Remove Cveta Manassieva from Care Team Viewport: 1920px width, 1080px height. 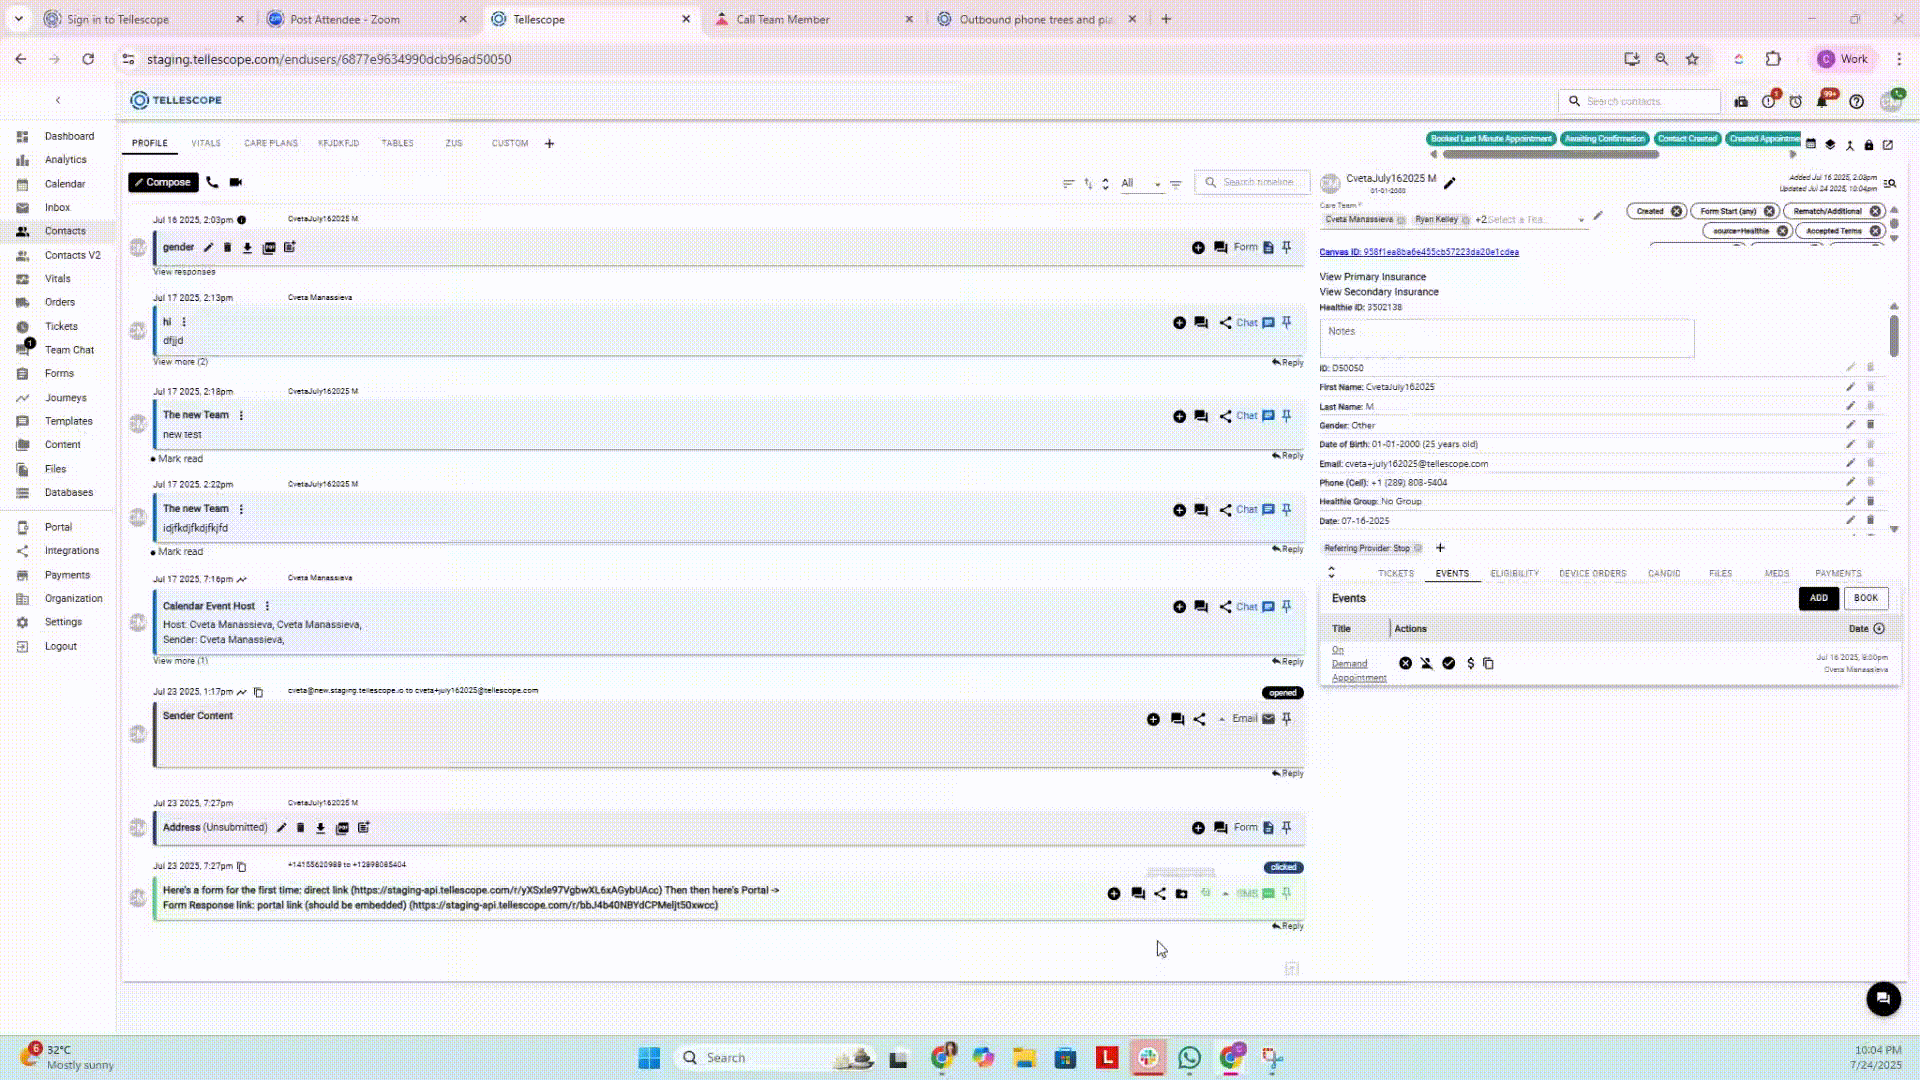(x=1402, y=220)
